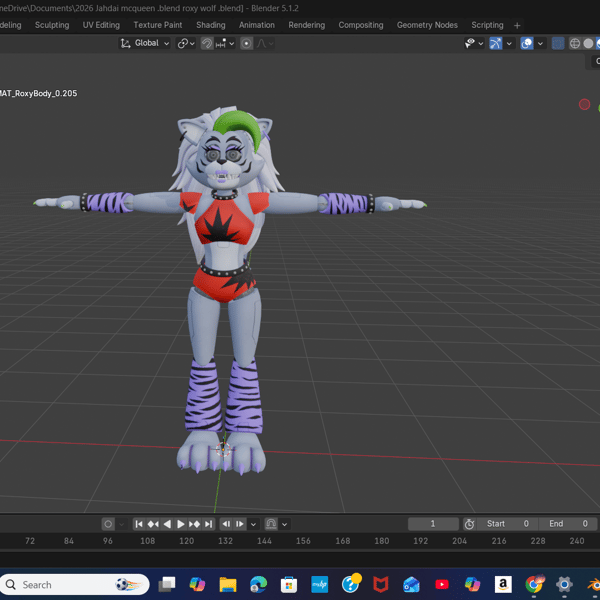Toggle the preview range clock icon
600x600 pixels.
coord(470,524)
